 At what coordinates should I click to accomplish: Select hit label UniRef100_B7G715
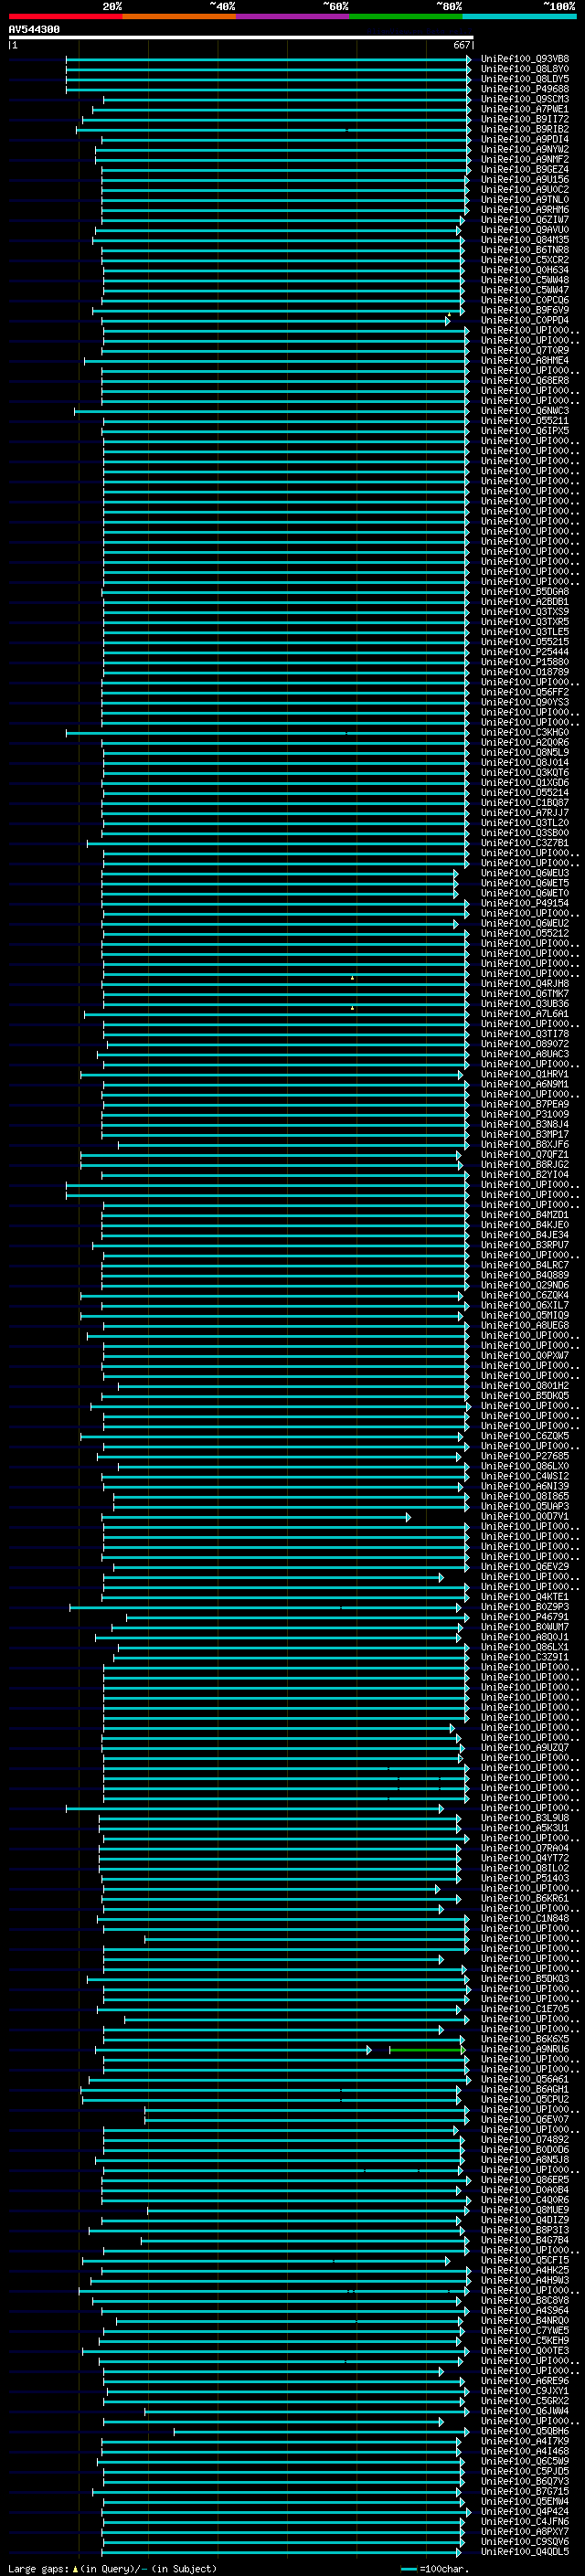click(x=525, y=2491)
